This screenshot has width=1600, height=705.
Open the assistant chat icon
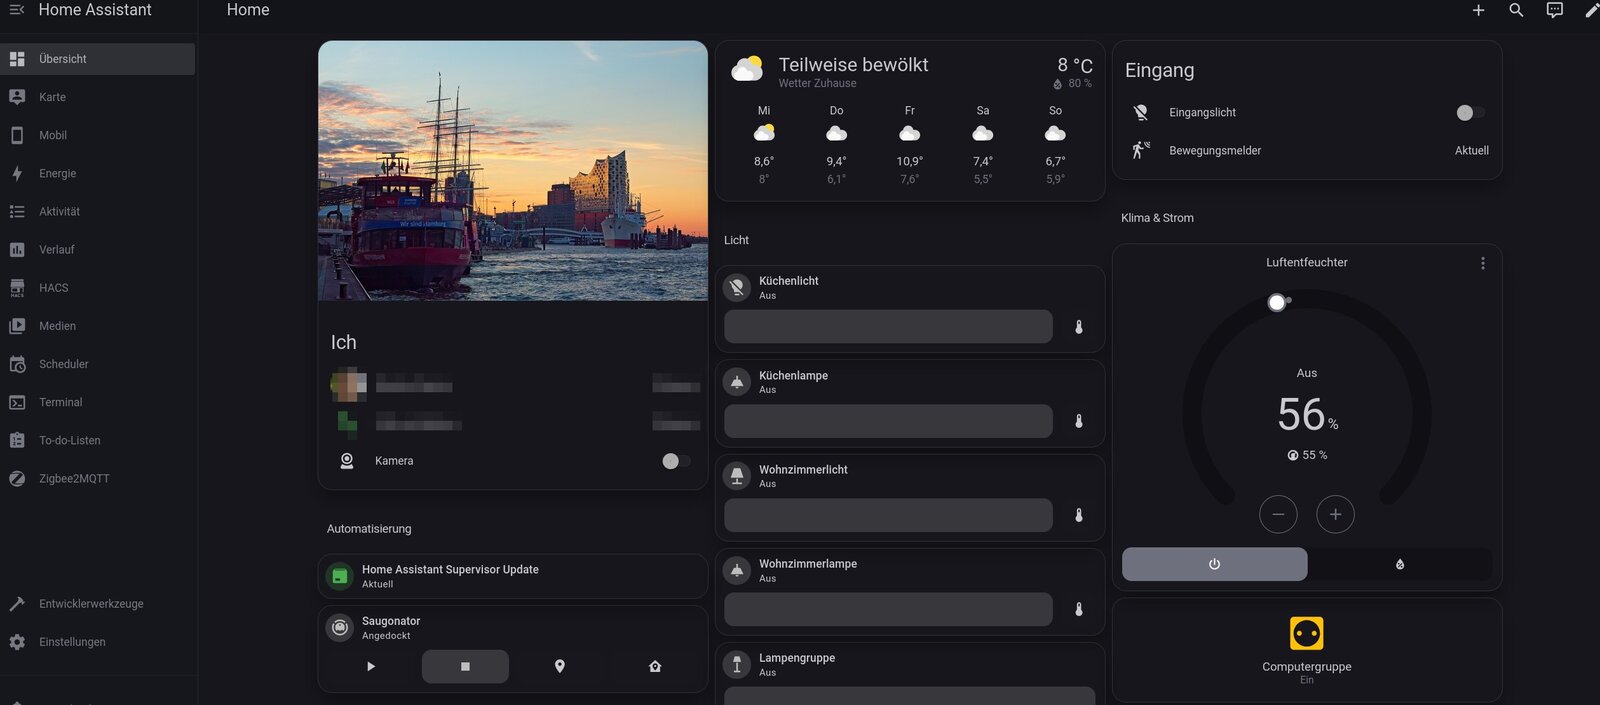click(1554, 10)
